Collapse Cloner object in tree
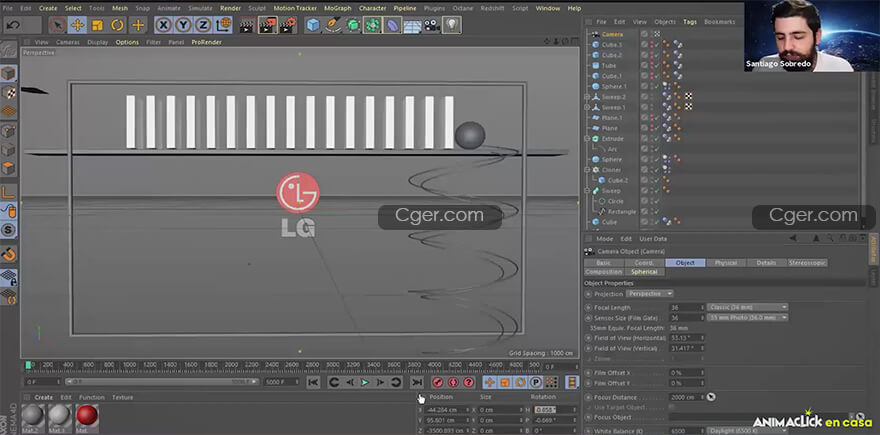The width and height of the screenshot is (880, 435). [x=588, y=170]
